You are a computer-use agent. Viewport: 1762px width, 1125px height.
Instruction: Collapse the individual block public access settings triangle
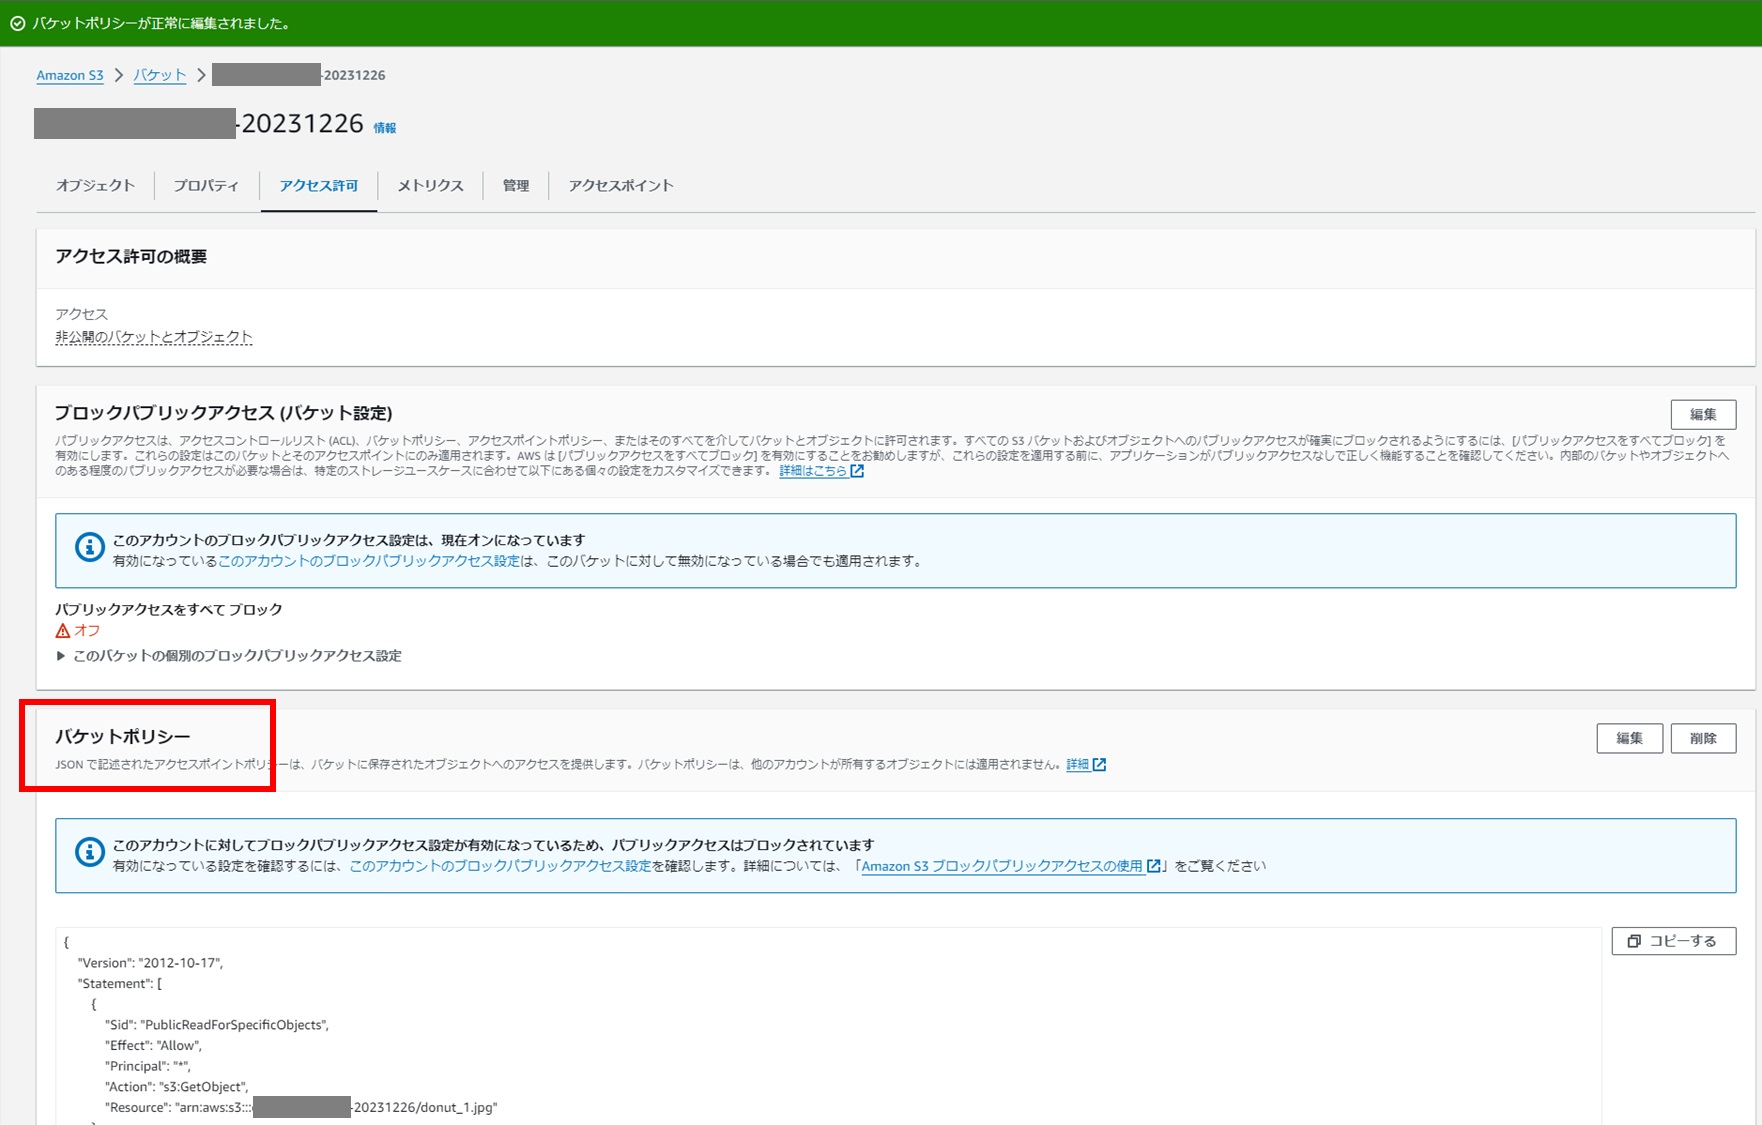click(60, 655)
